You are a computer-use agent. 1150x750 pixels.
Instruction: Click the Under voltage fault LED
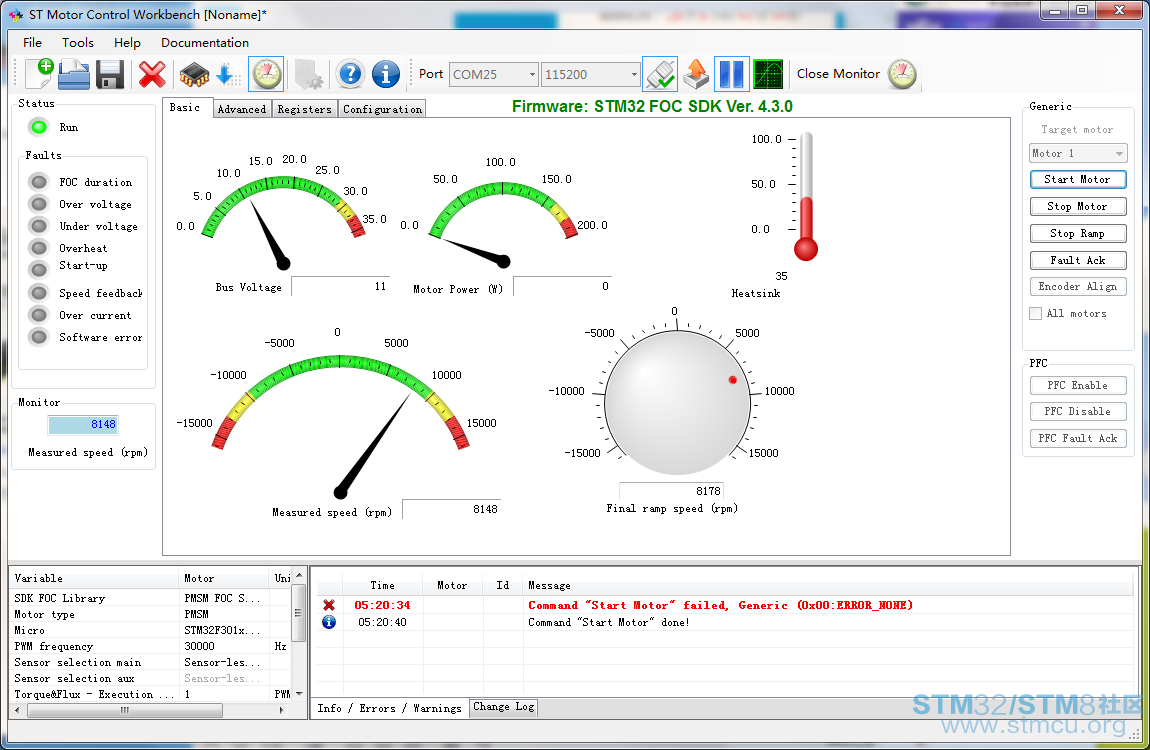pos(39,226)
